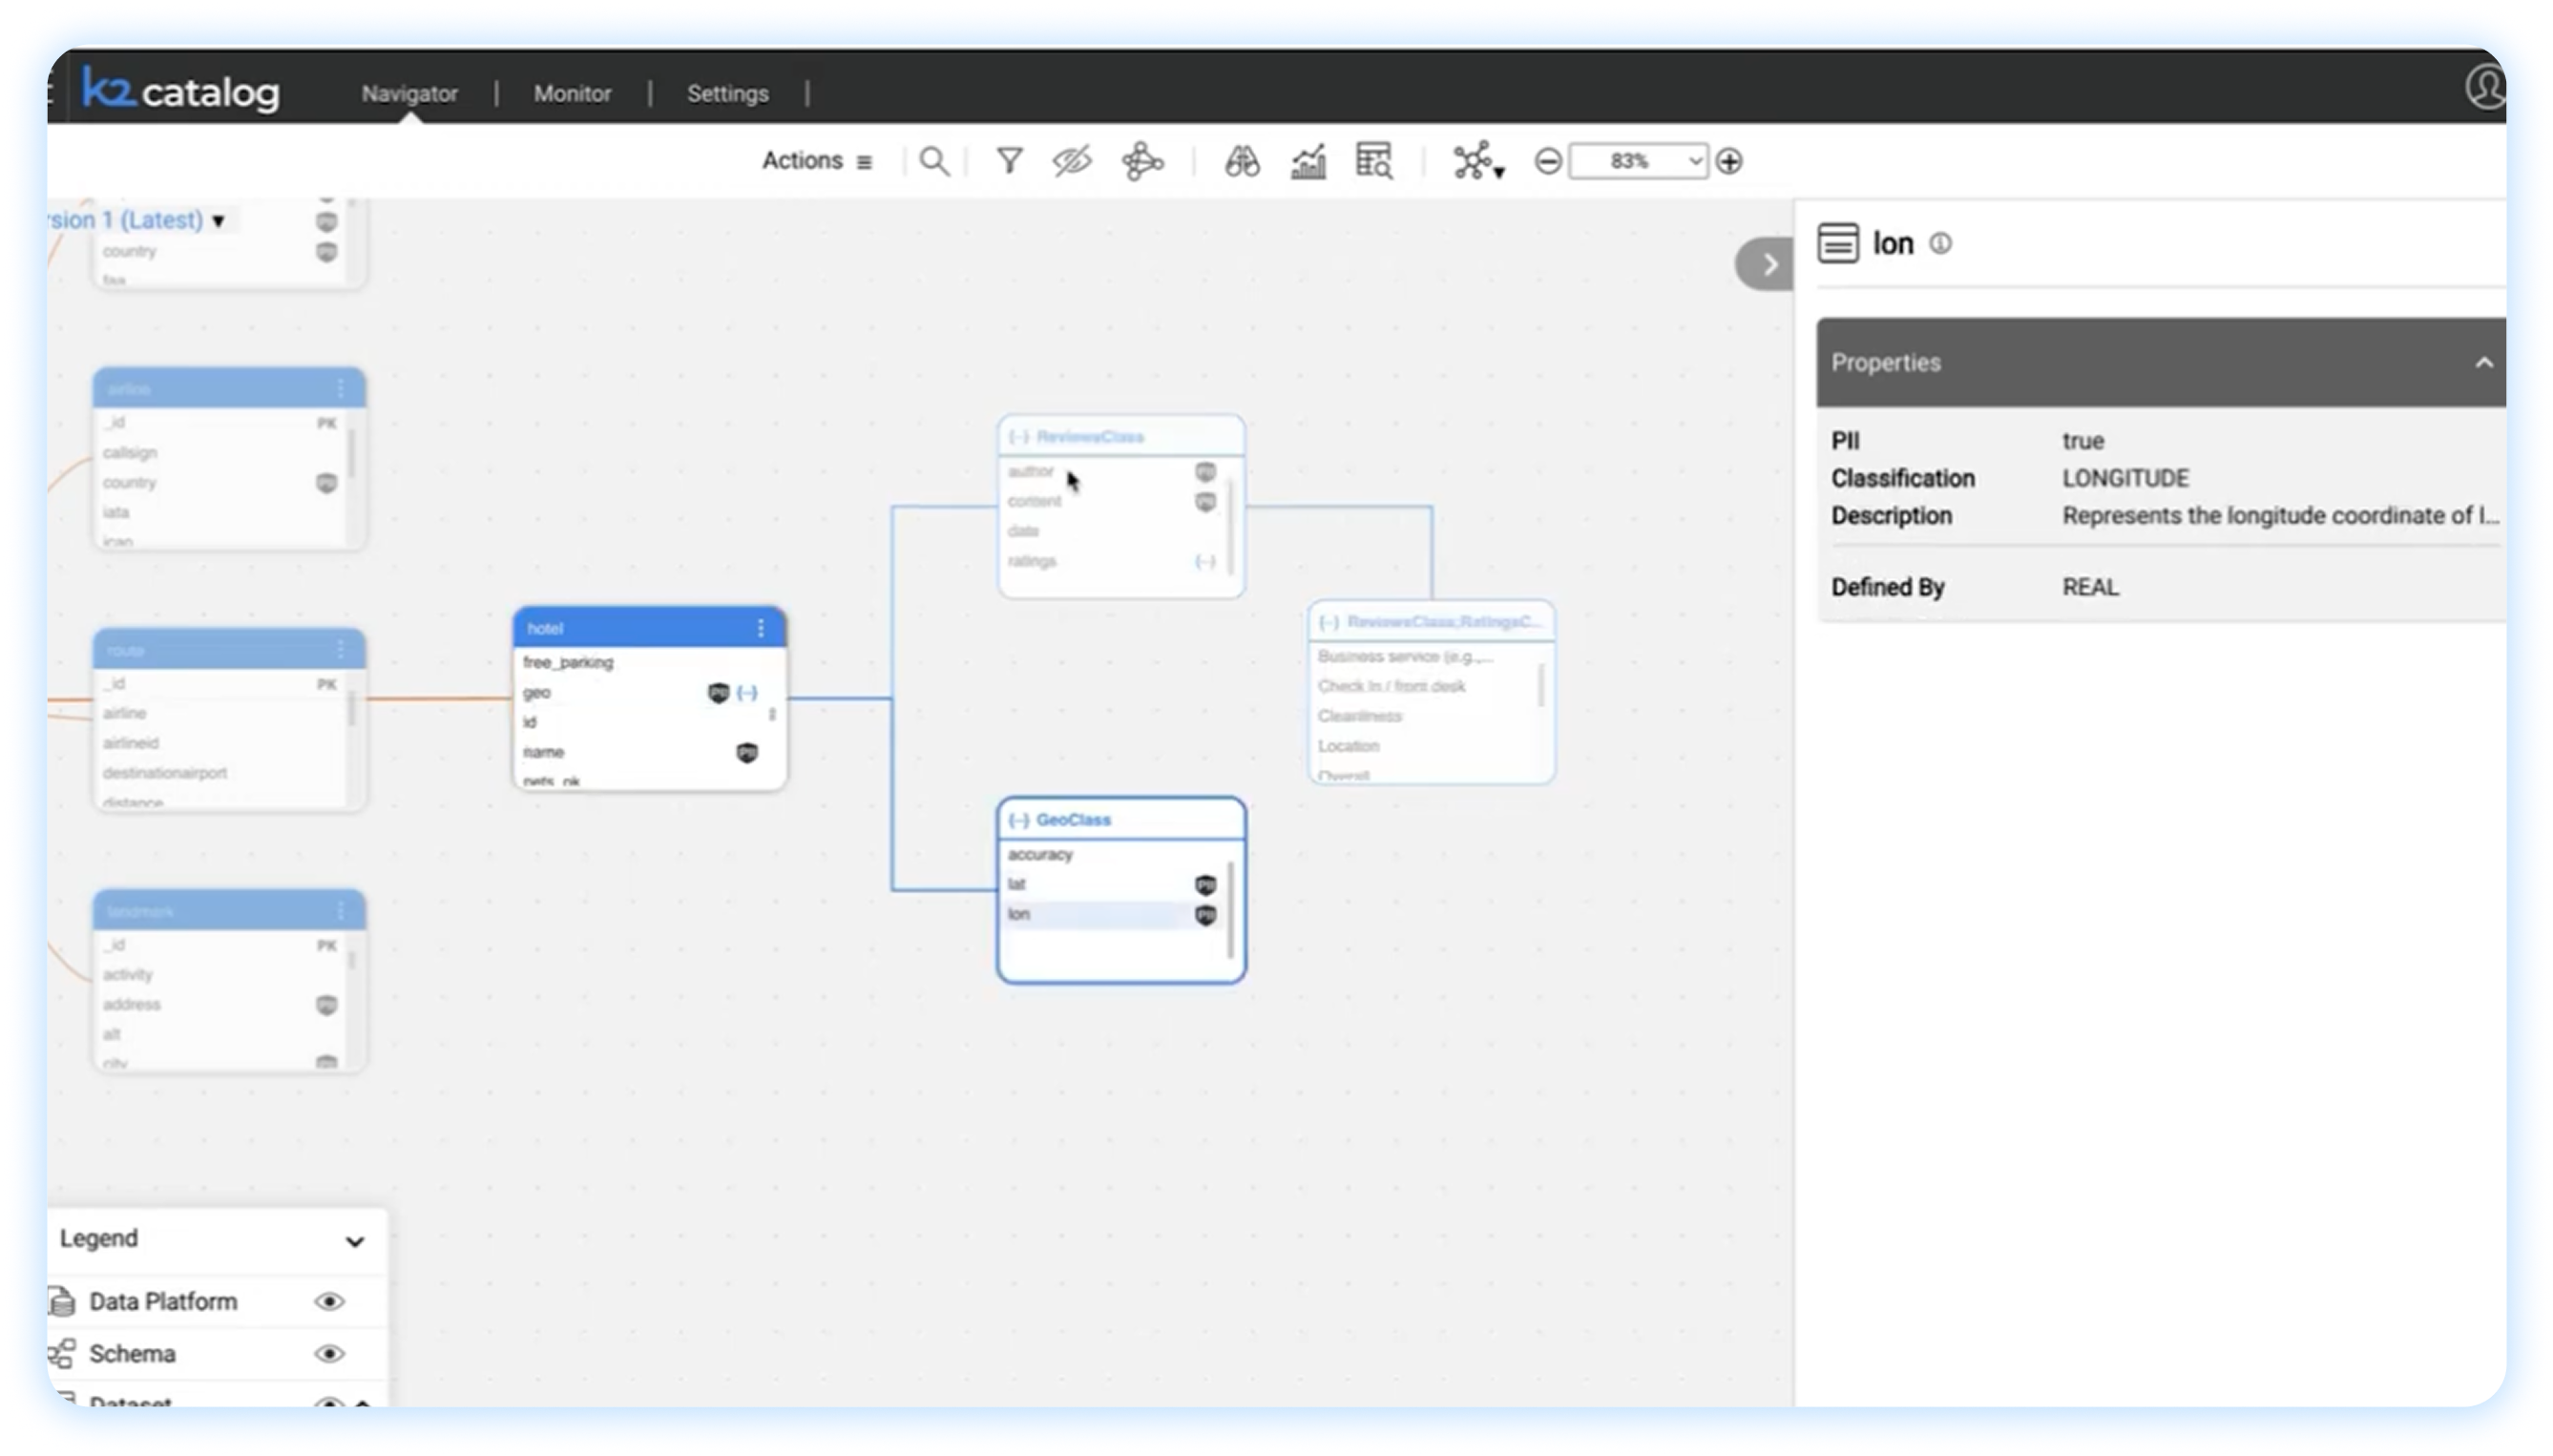Click the LONGITUDE classification value

pyautogui.click(x=2125, y=478)
